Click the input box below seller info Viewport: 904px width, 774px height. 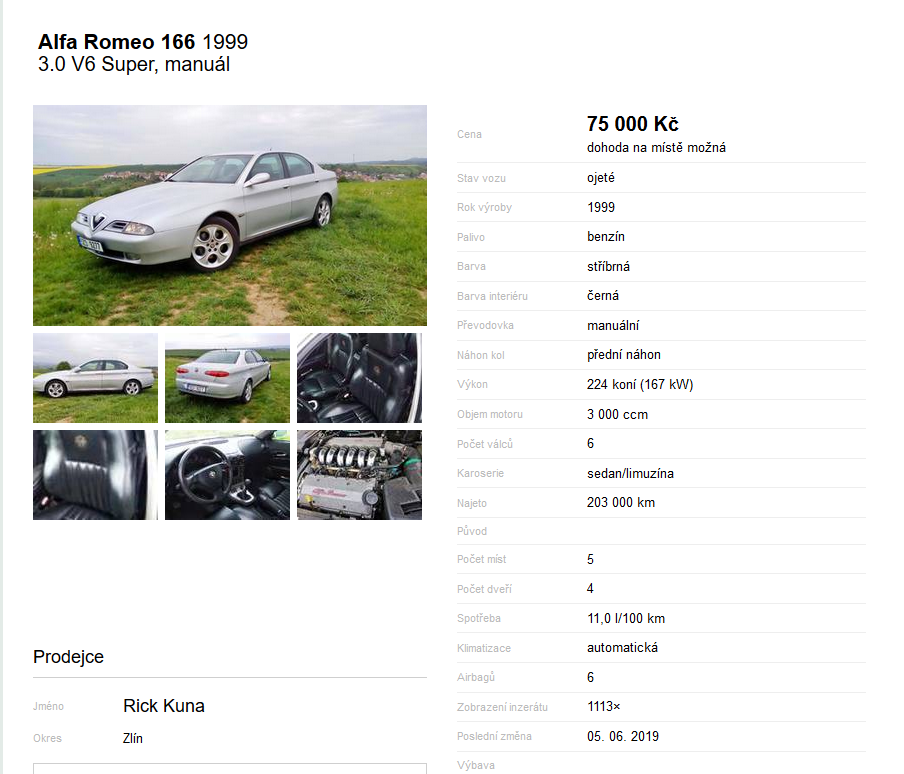coord(229,769)
